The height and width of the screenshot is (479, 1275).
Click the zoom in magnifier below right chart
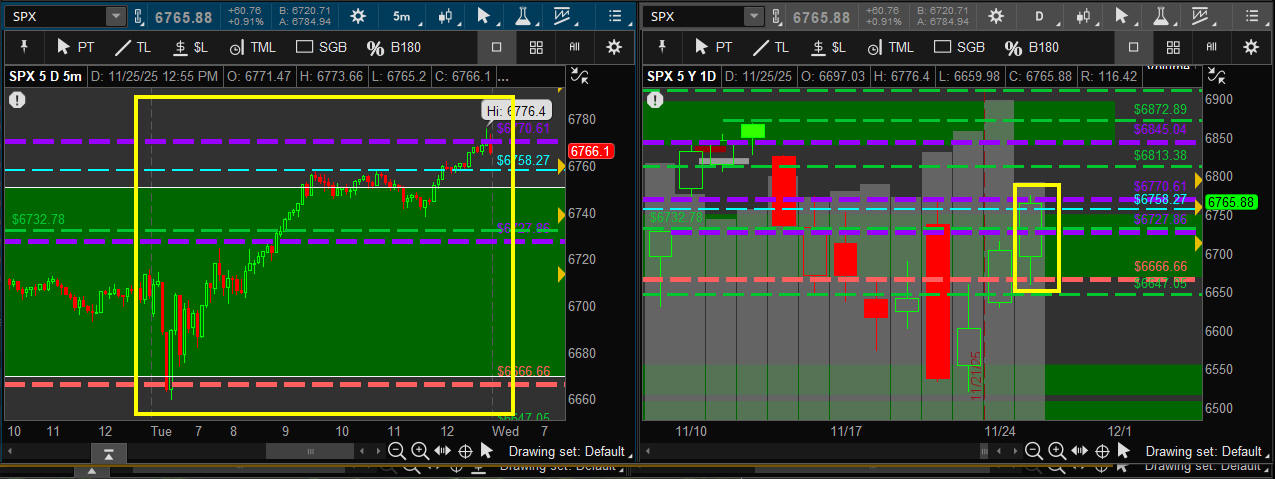pos(1058,451)
